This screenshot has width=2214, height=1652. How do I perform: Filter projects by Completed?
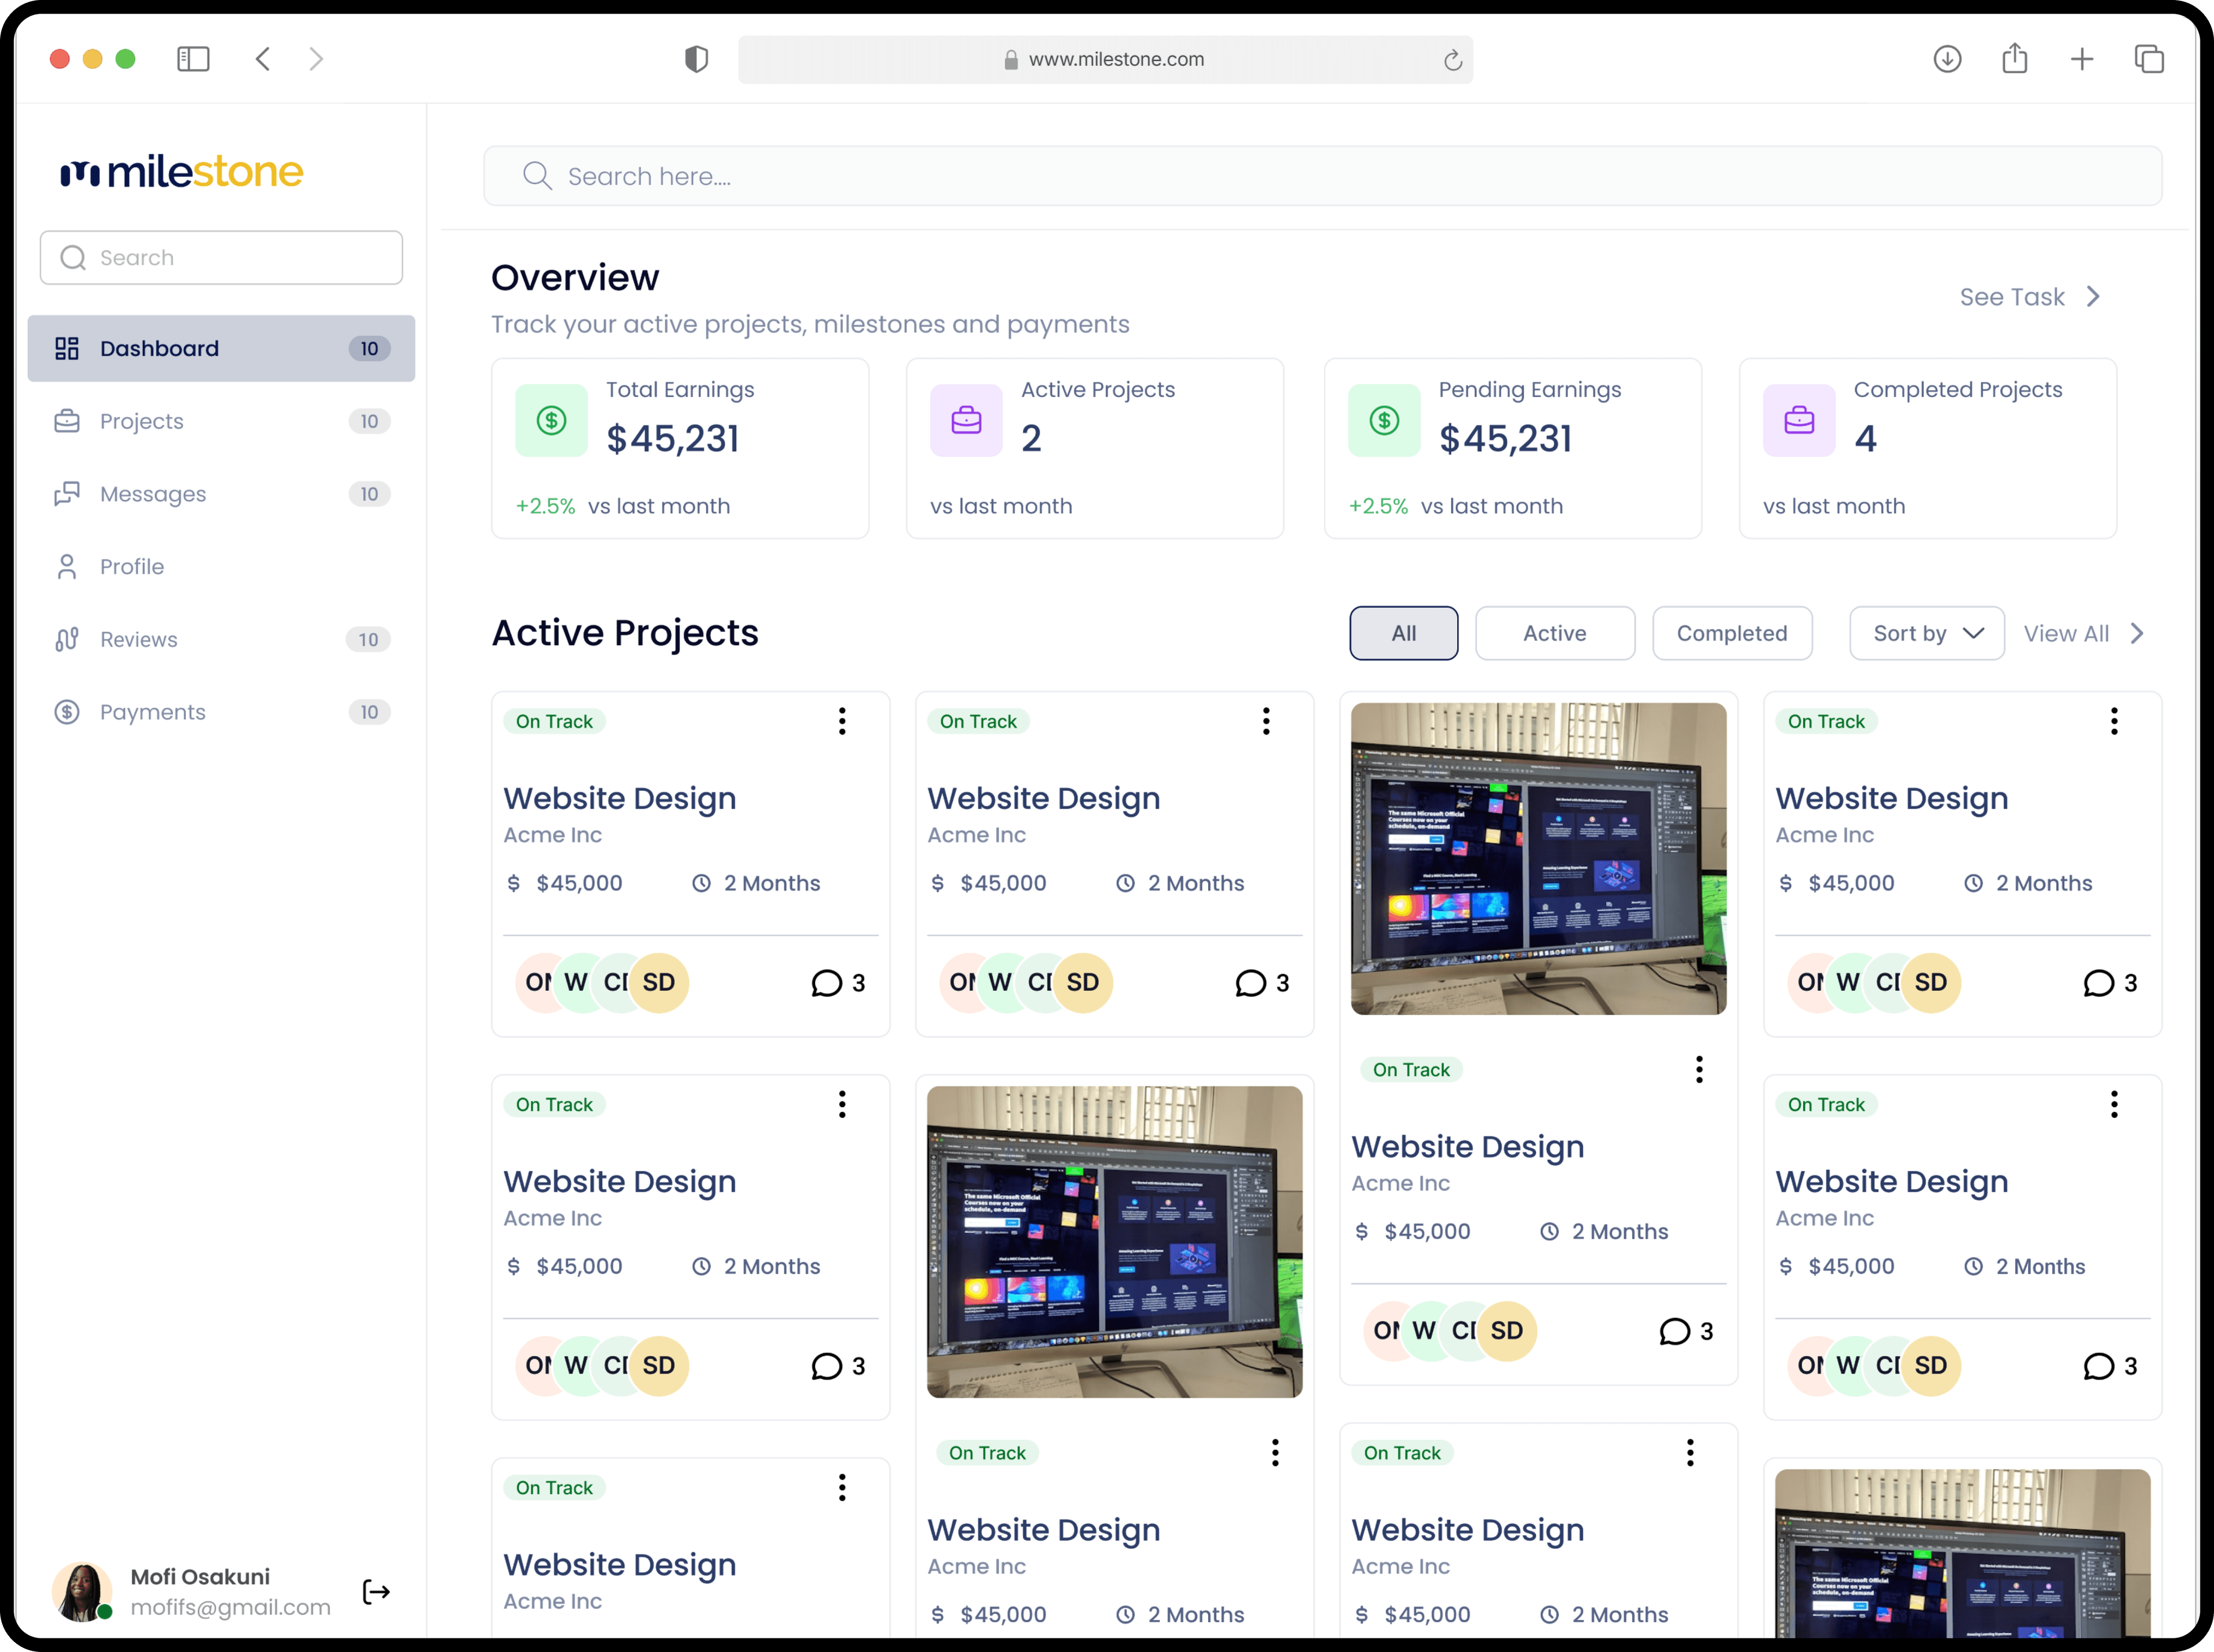coord(1731,633)
